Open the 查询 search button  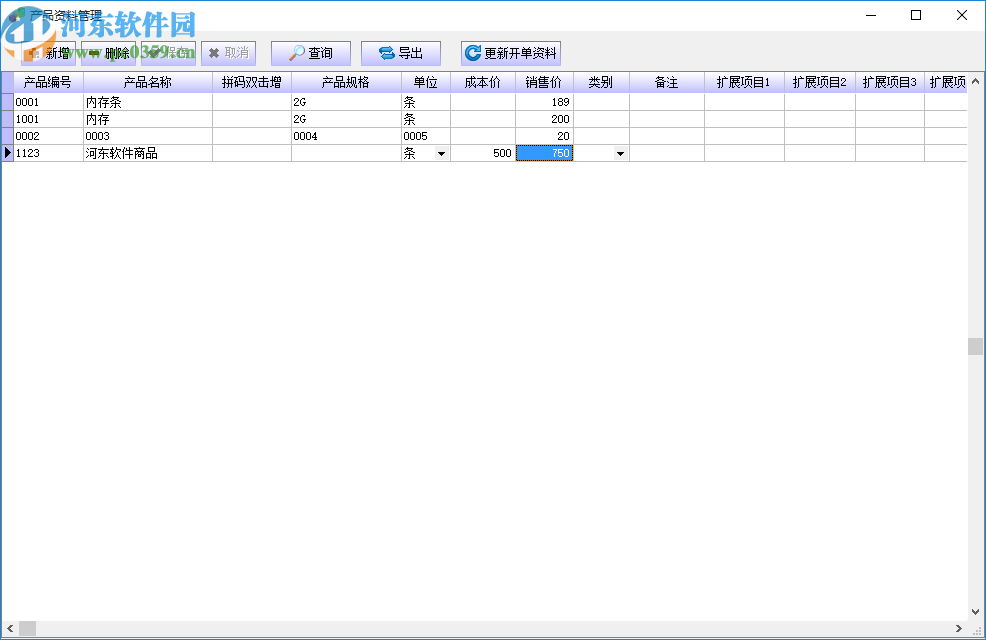pyautogui.click(x=311, y=53)
